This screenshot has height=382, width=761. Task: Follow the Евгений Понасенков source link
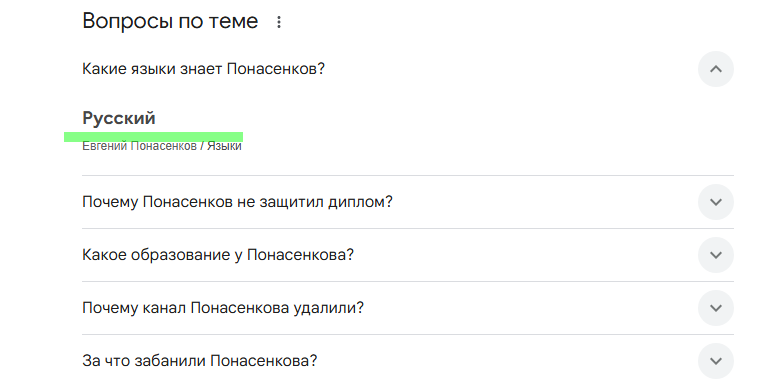click(x=139, y=146)
